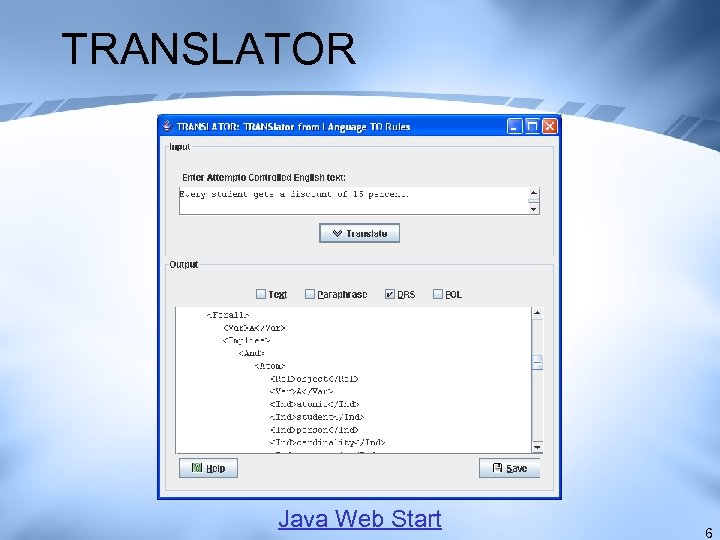Click the "<Ind>person</Ind>" output line
Viewport: 720px width, 540px height.
[314, 430]
